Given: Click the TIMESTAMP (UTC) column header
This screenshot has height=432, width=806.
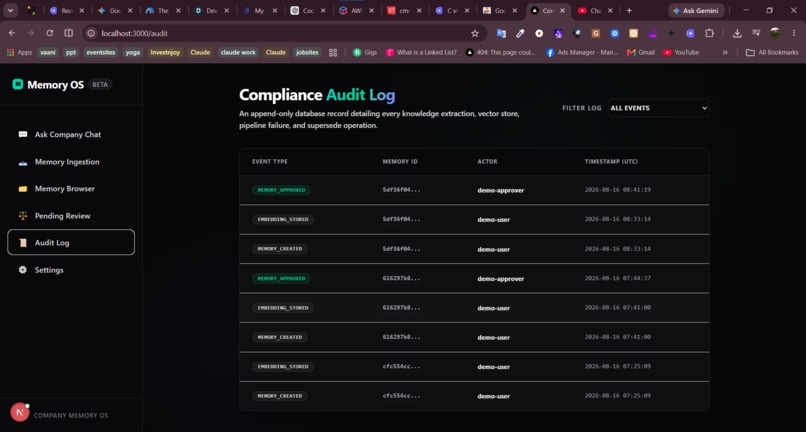Looking at the screenshot, I should (611, 161).
